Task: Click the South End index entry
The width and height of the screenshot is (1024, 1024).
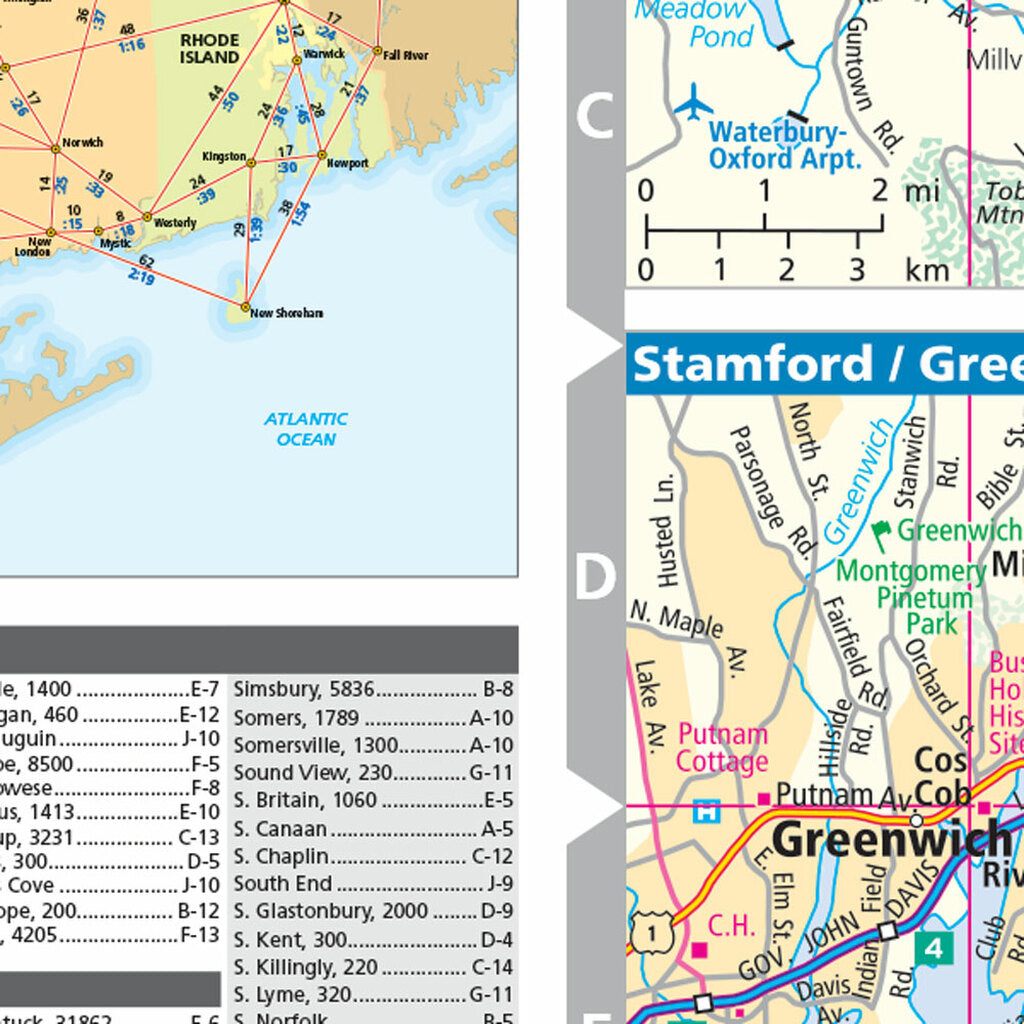Action: coord(373,884)
